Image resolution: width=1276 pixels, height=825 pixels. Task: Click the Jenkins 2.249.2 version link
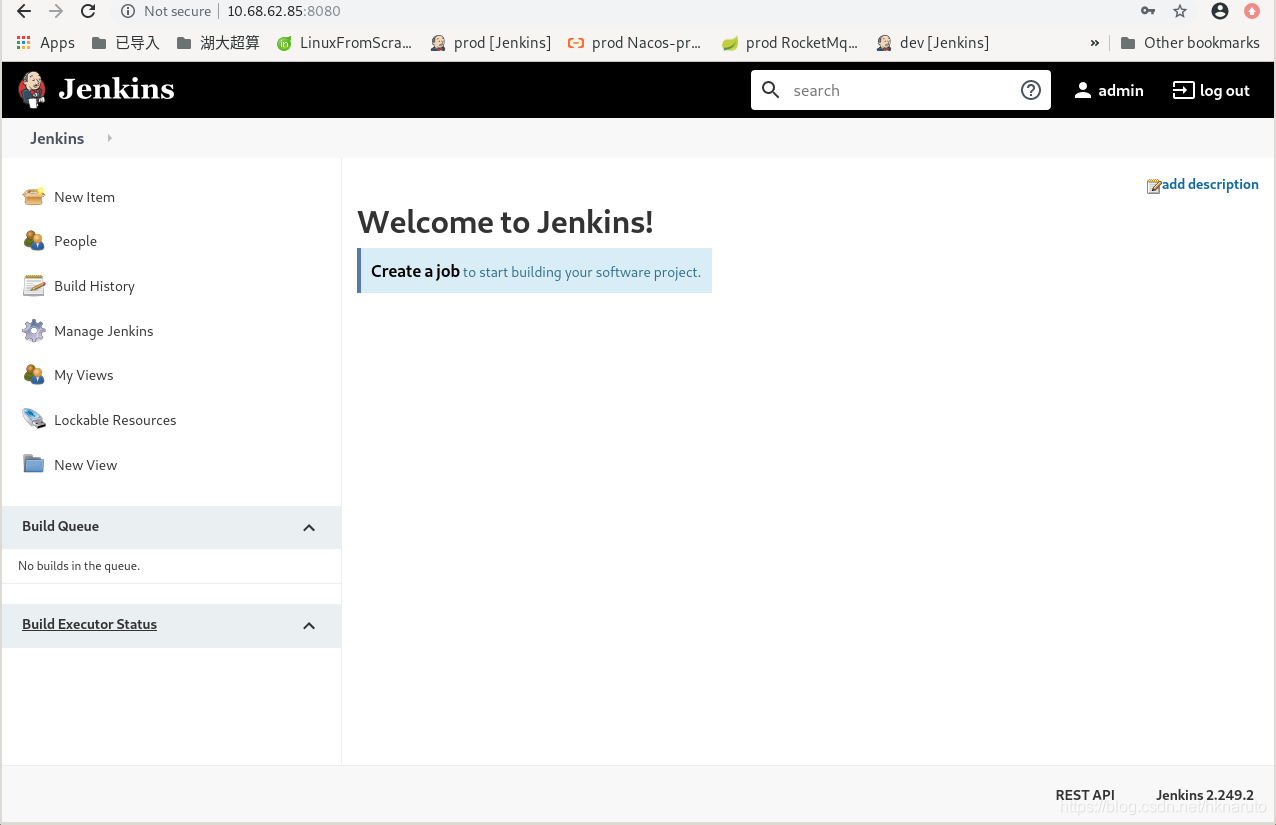point(1205,795)
